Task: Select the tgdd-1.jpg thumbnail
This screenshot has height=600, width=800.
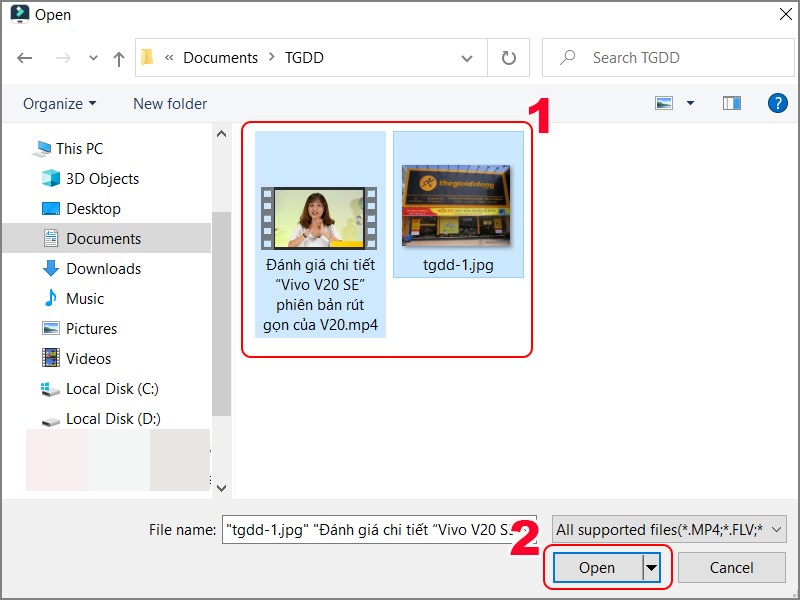Action: pyautogui.click(x=458, y=203)
